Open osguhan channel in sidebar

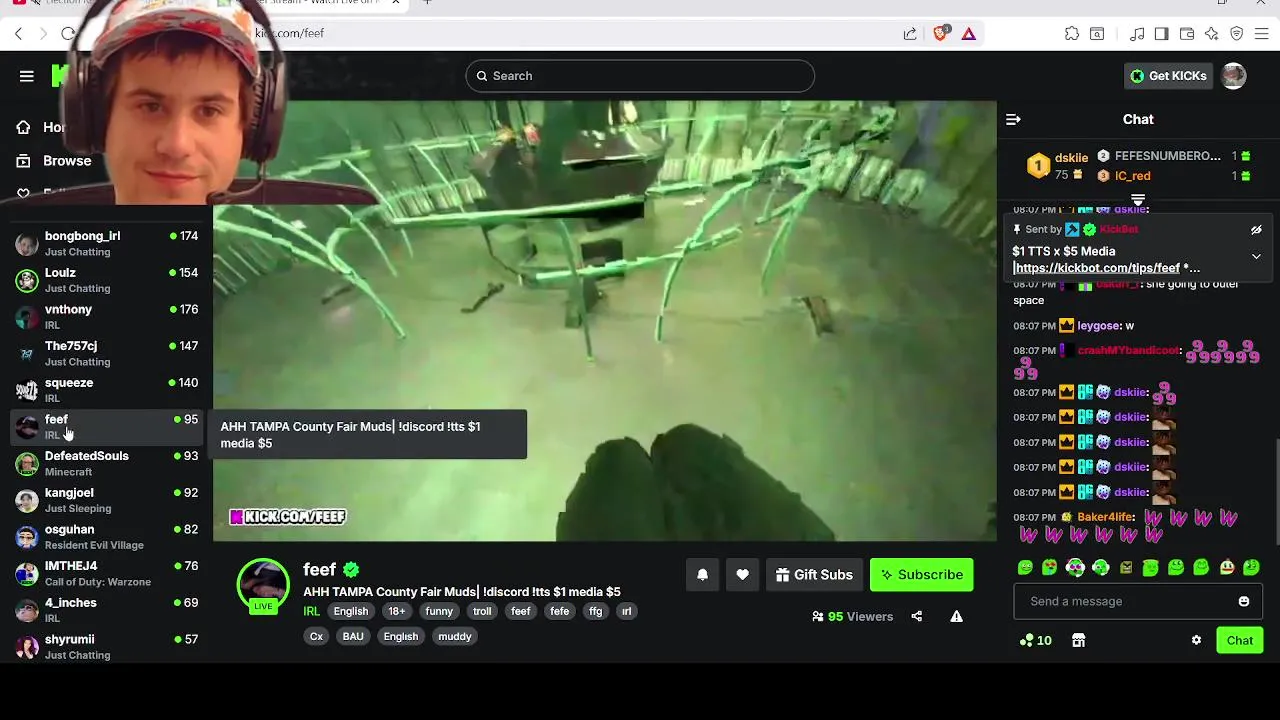[106, 537]
